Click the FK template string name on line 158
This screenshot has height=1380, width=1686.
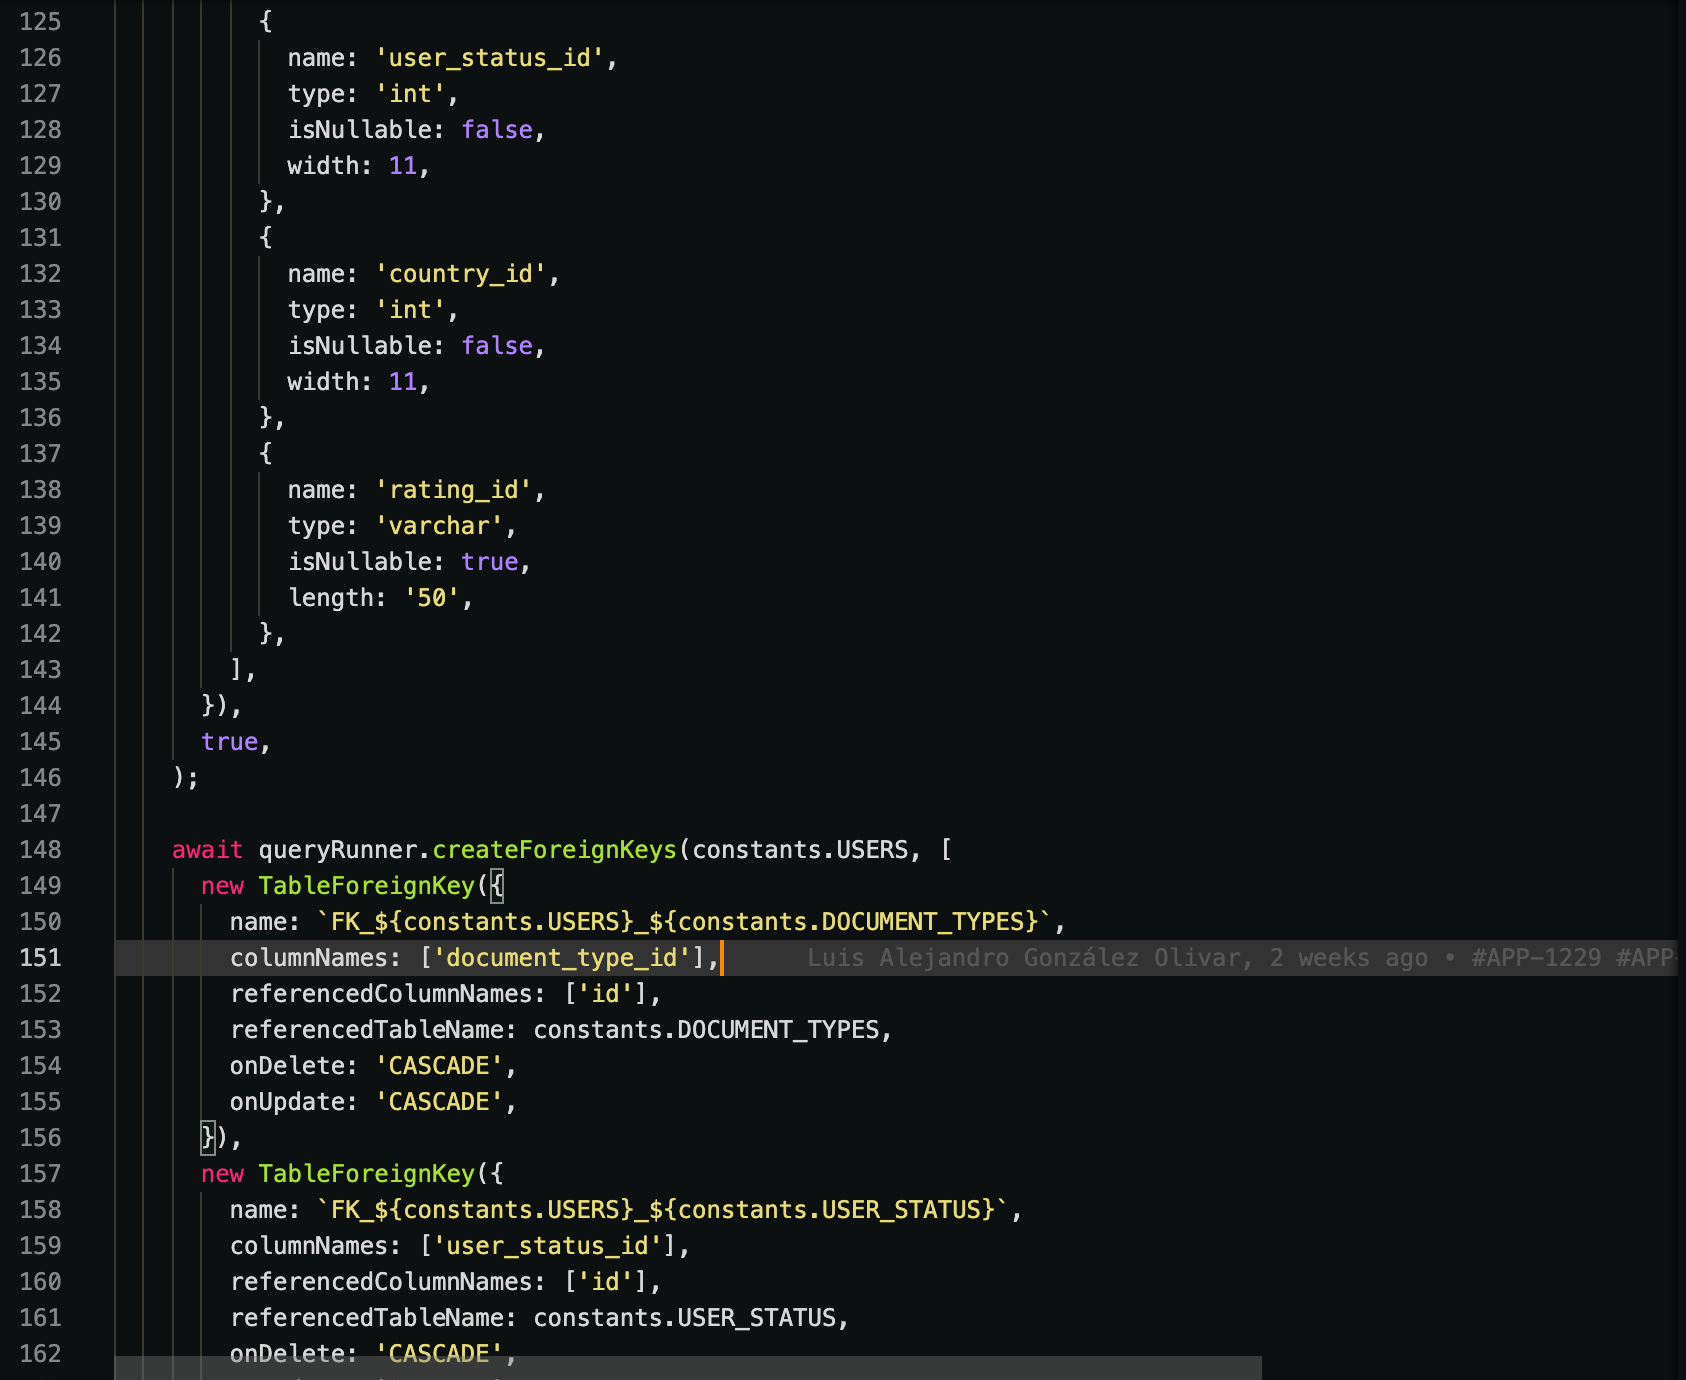[x=663, y=1210]
